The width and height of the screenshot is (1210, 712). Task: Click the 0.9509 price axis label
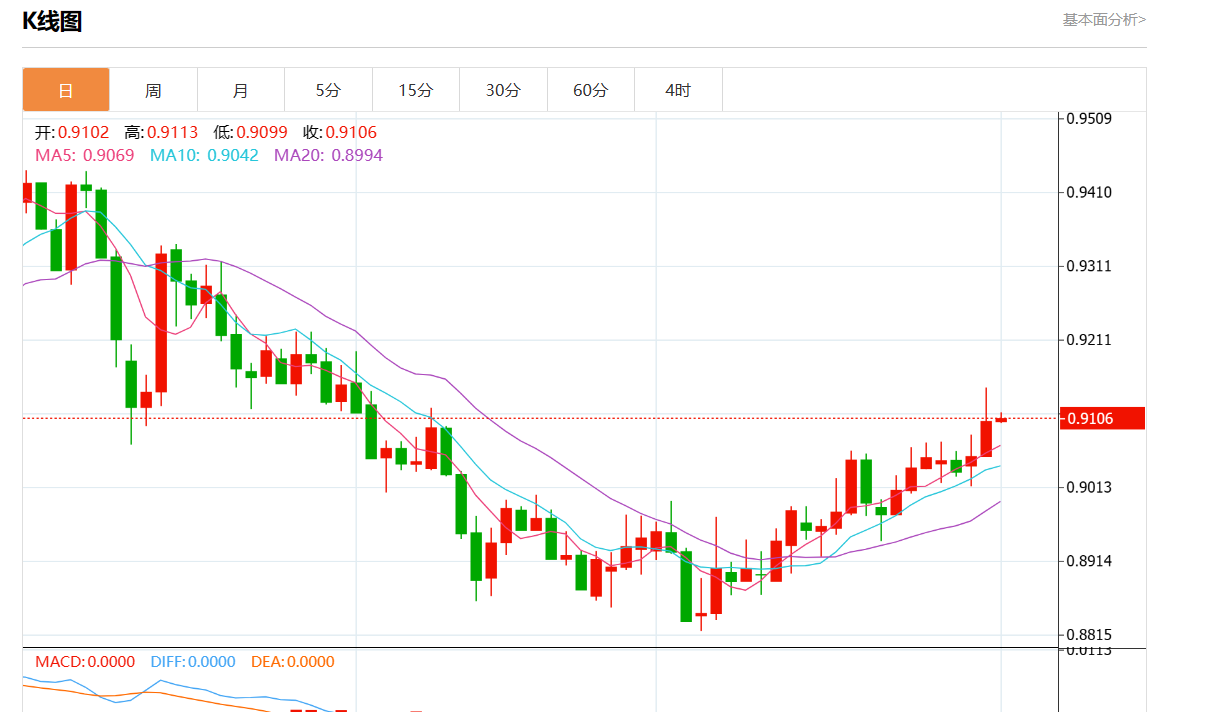(1089, 119)
